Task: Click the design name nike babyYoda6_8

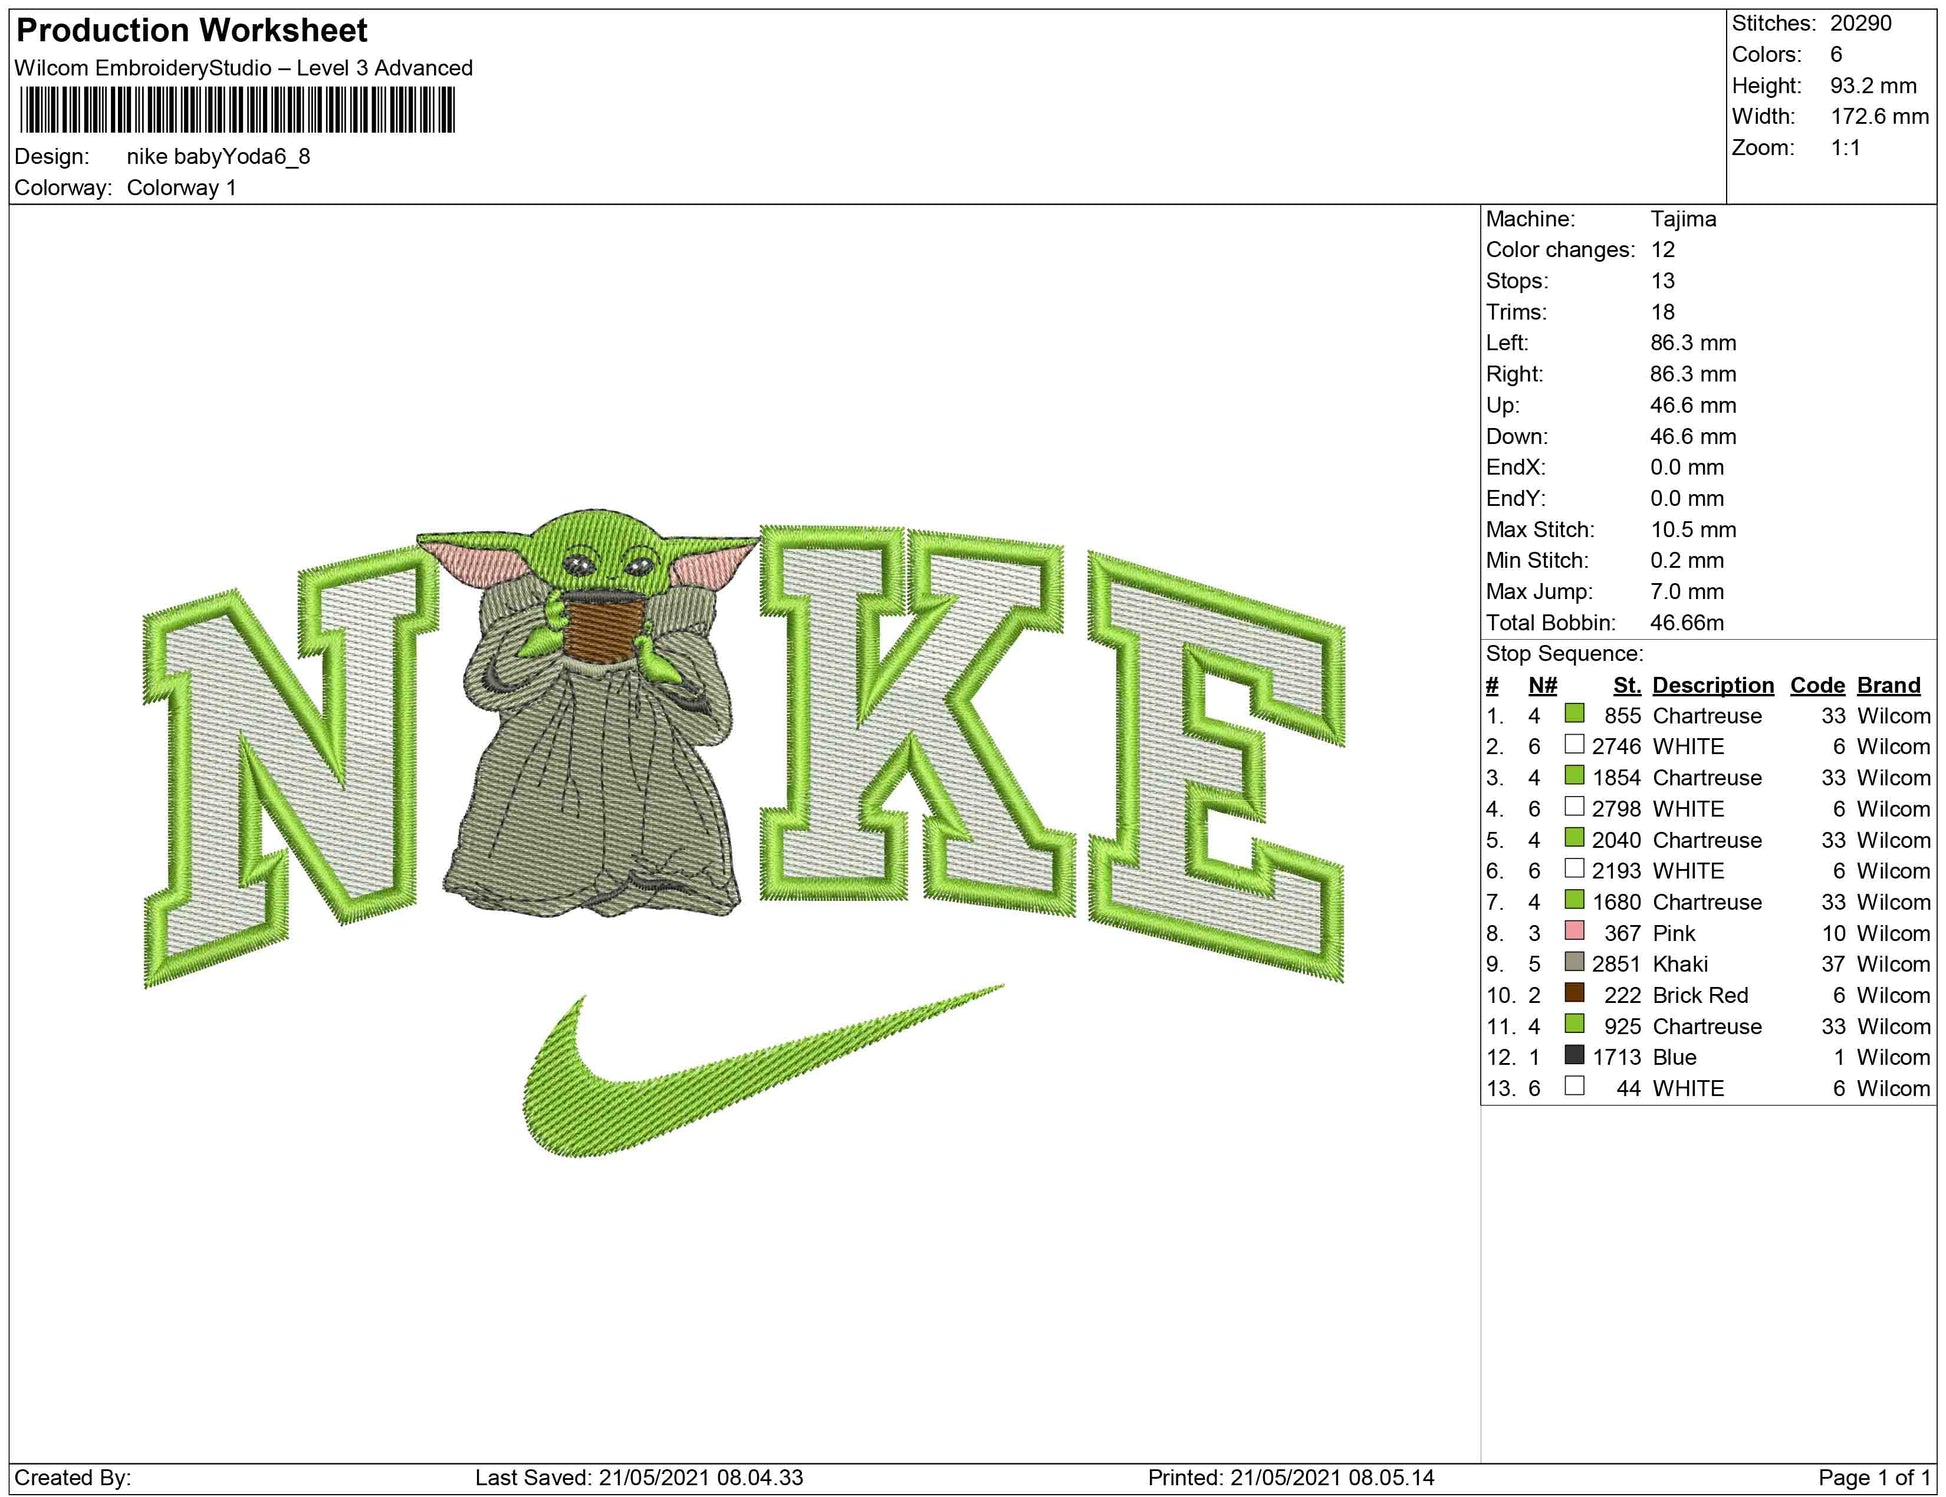Action: [218, 157]
